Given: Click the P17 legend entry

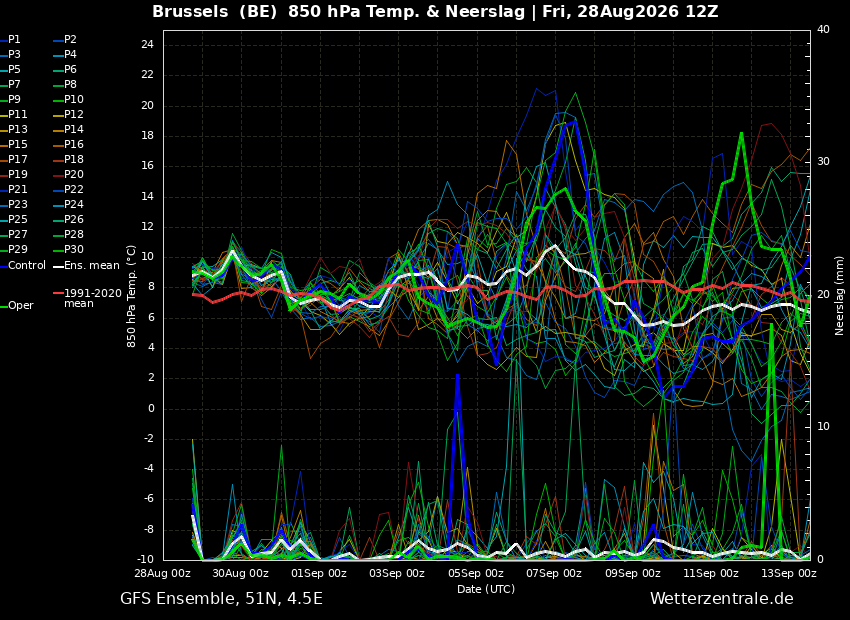Looking at the screenshot, I should tap(14, 159).
